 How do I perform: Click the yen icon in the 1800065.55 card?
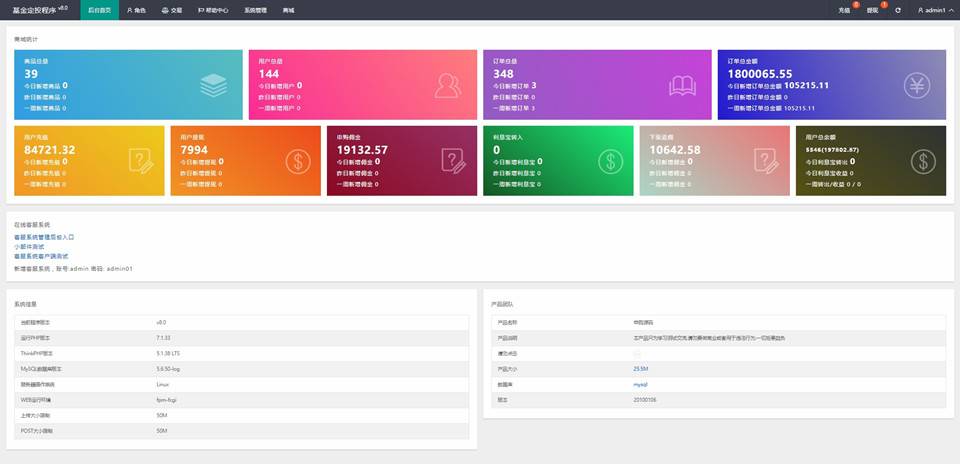click(916, 87)
